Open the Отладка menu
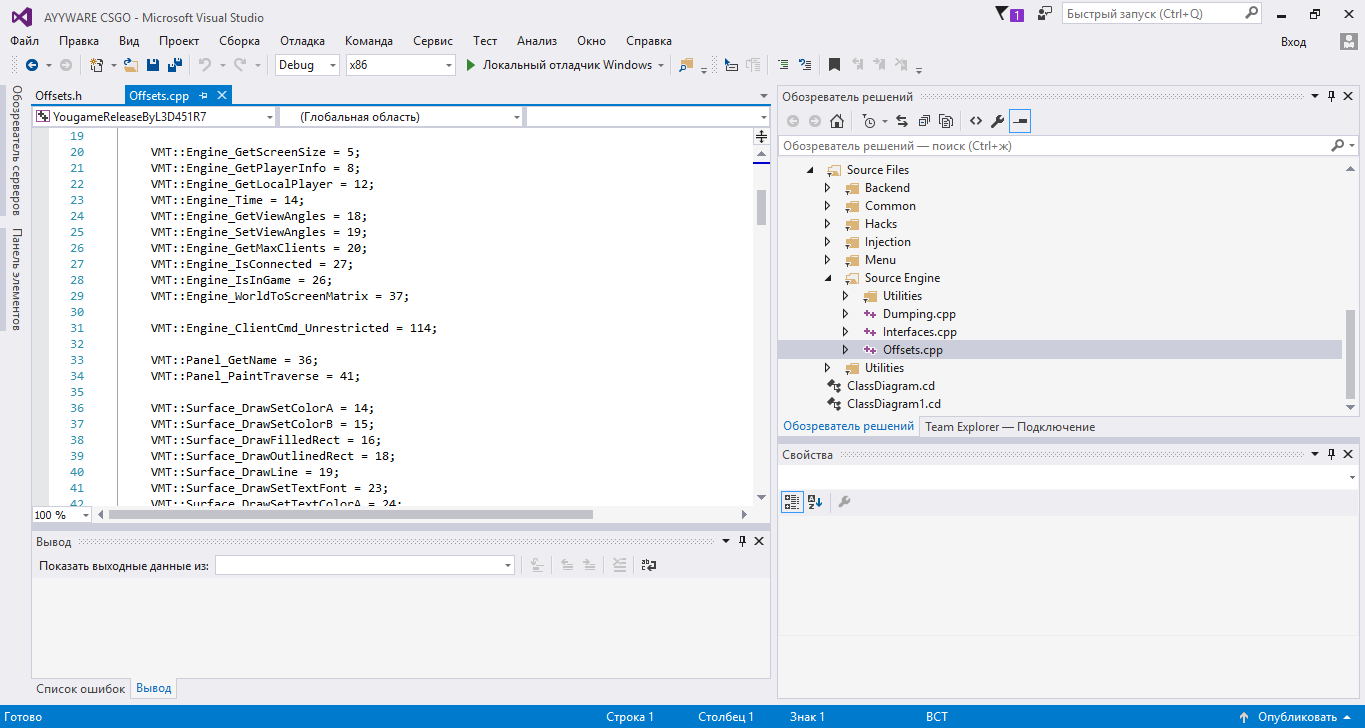 pyautogui.click(x=302, y=41)
